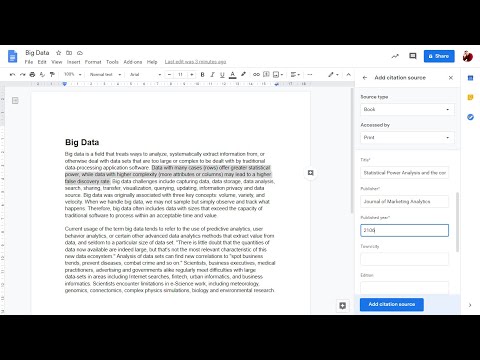Go back from Add citation source

[x=365, y=78]
